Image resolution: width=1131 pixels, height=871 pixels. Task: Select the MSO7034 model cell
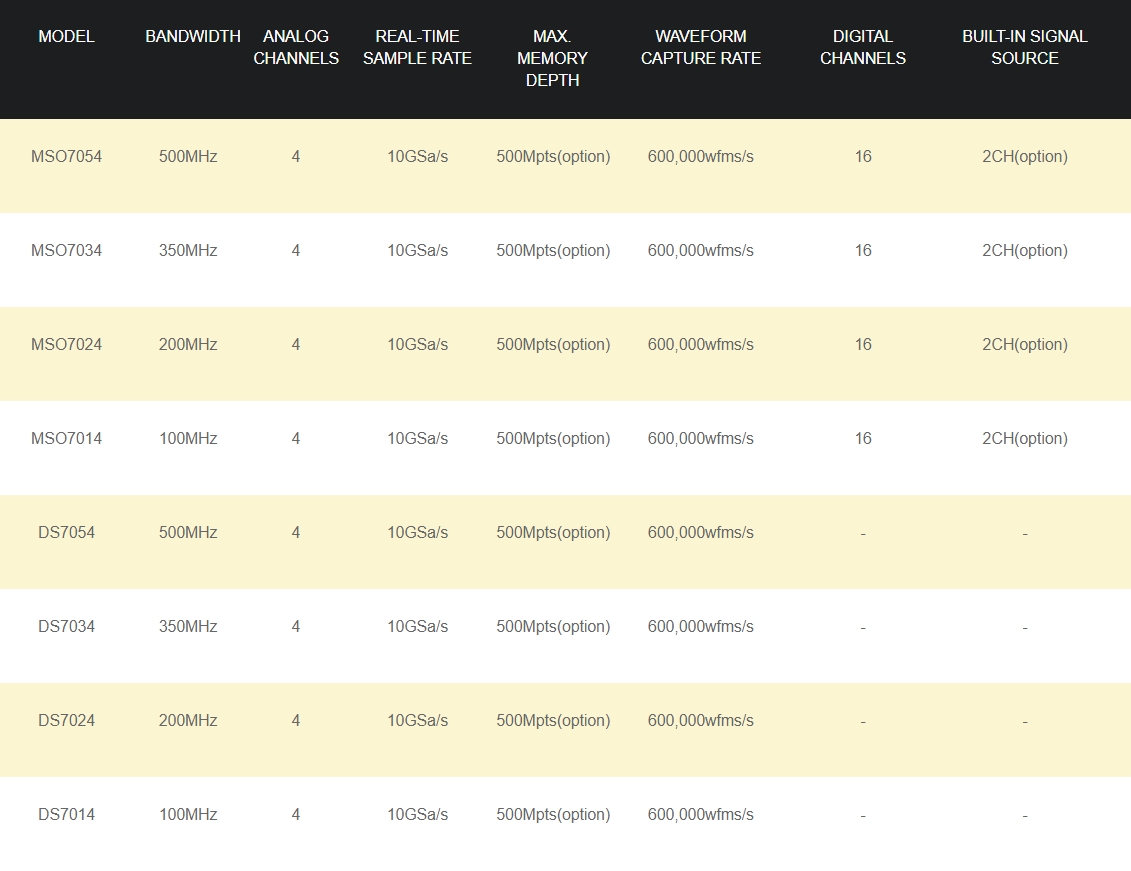[66, 250]
